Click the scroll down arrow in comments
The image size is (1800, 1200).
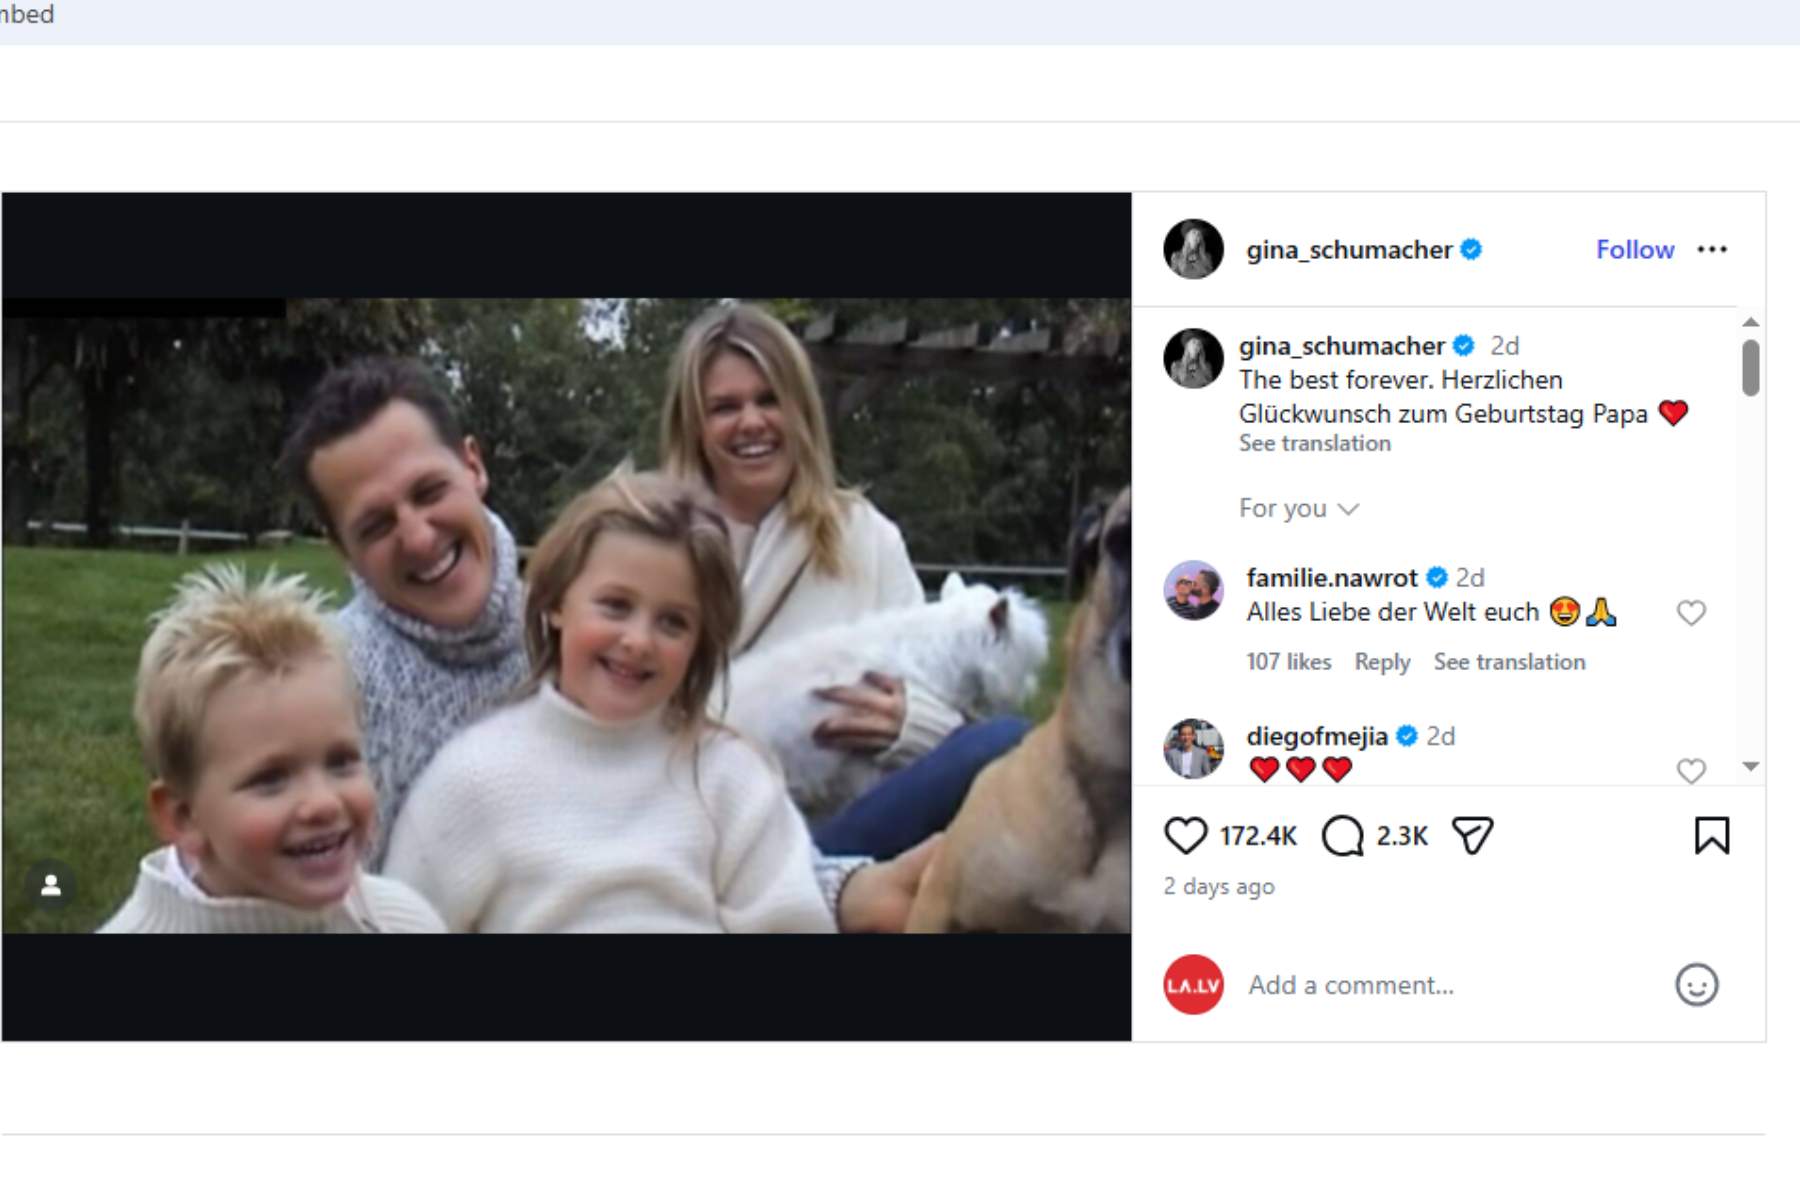pos(1750,766)
